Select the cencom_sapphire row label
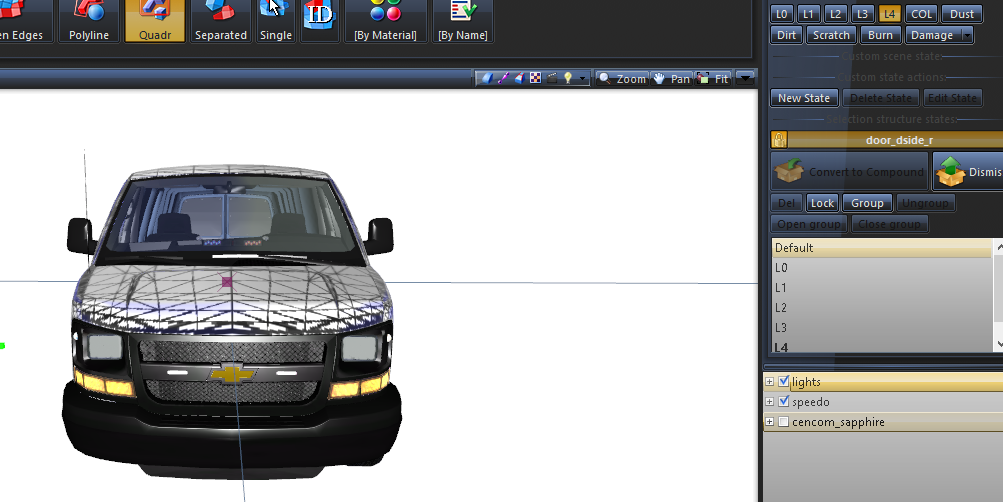 tap(838, 422)
